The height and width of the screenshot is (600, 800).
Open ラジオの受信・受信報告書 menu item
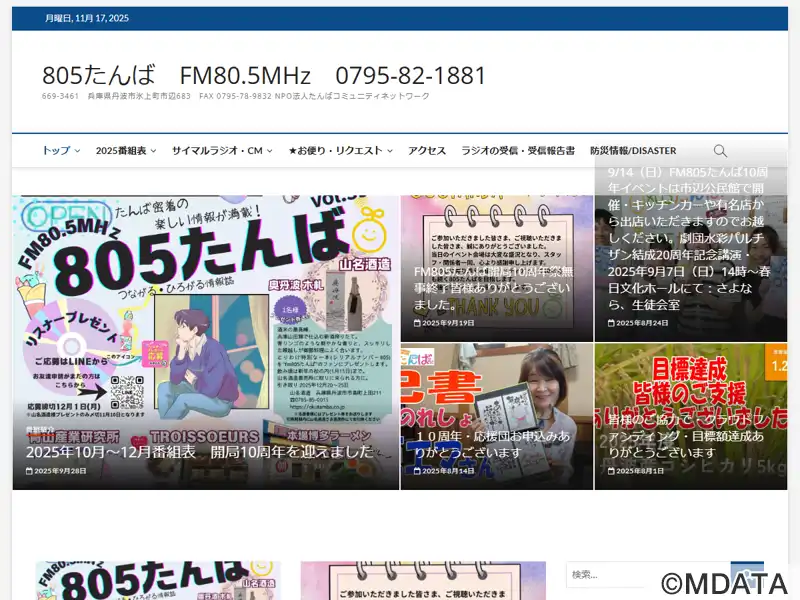point(518,151)
